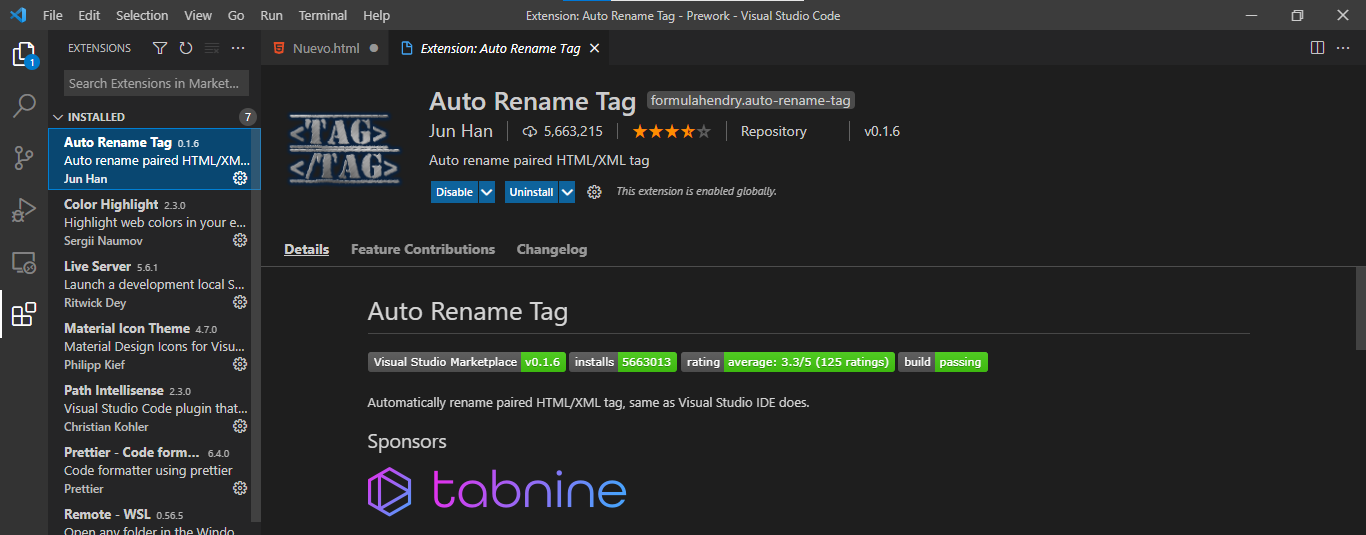Open manage gear for Color Highlight

[x=240, y=240]
